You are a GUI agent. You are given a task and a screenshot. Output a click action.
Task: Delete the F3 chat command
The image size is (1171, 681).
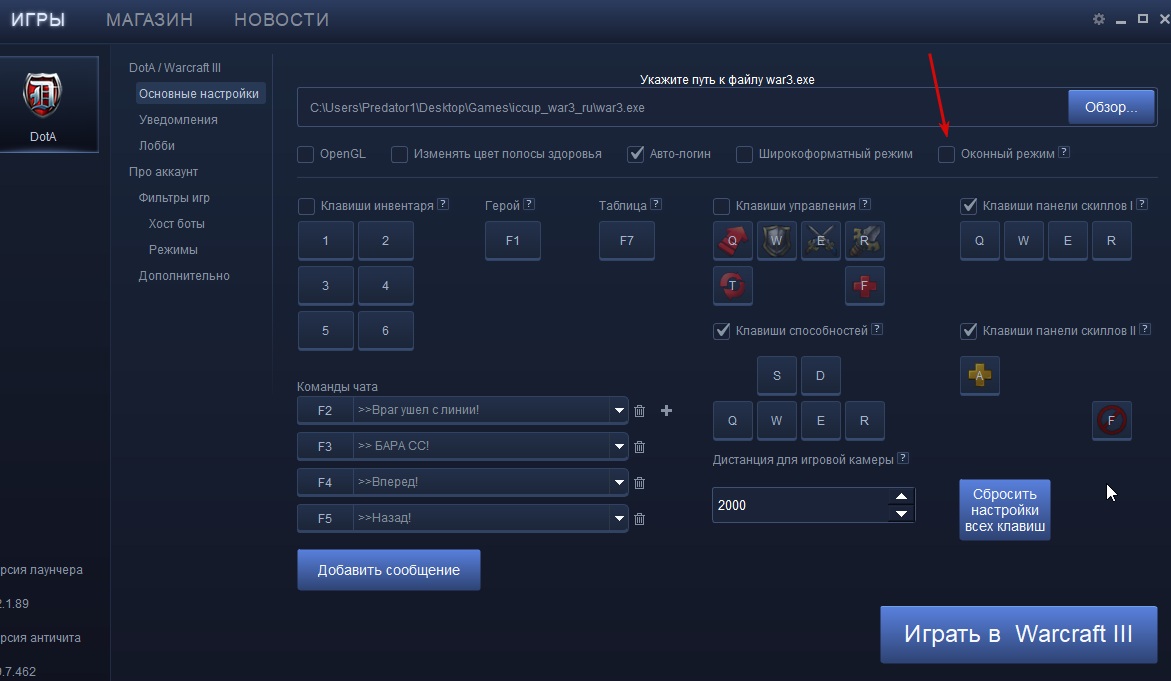(639, 447)
